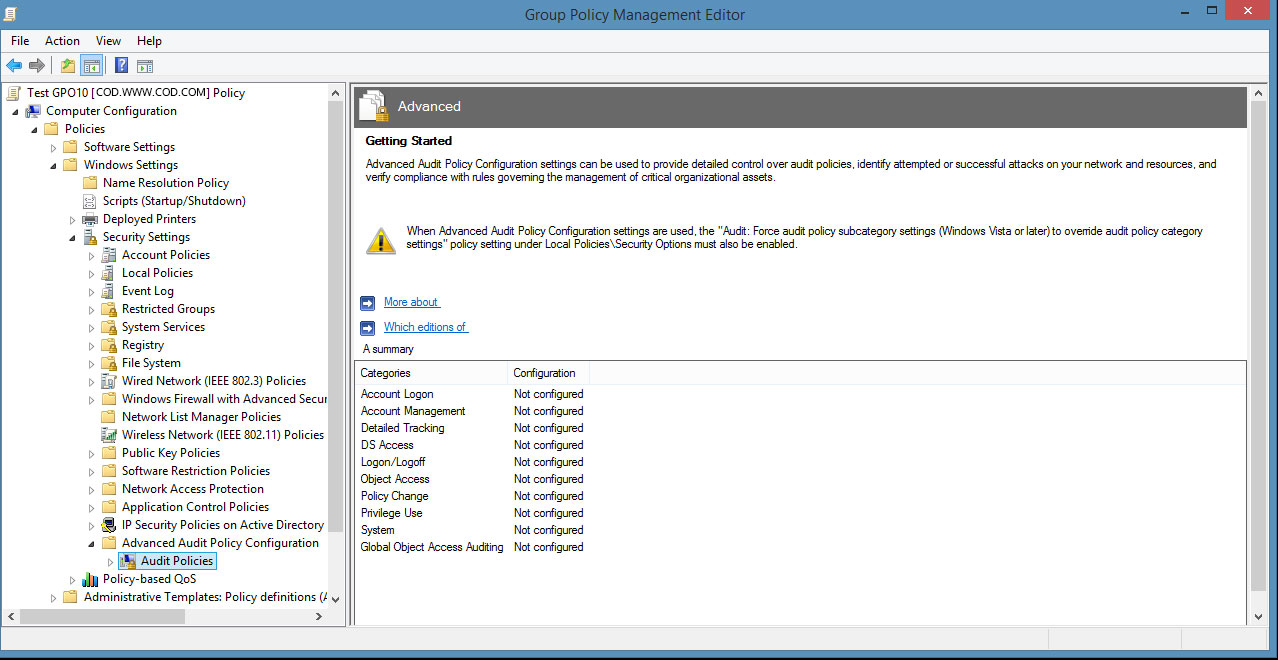Open the More about link
The height and width of the screenshot is (660, 1278).
412,302
